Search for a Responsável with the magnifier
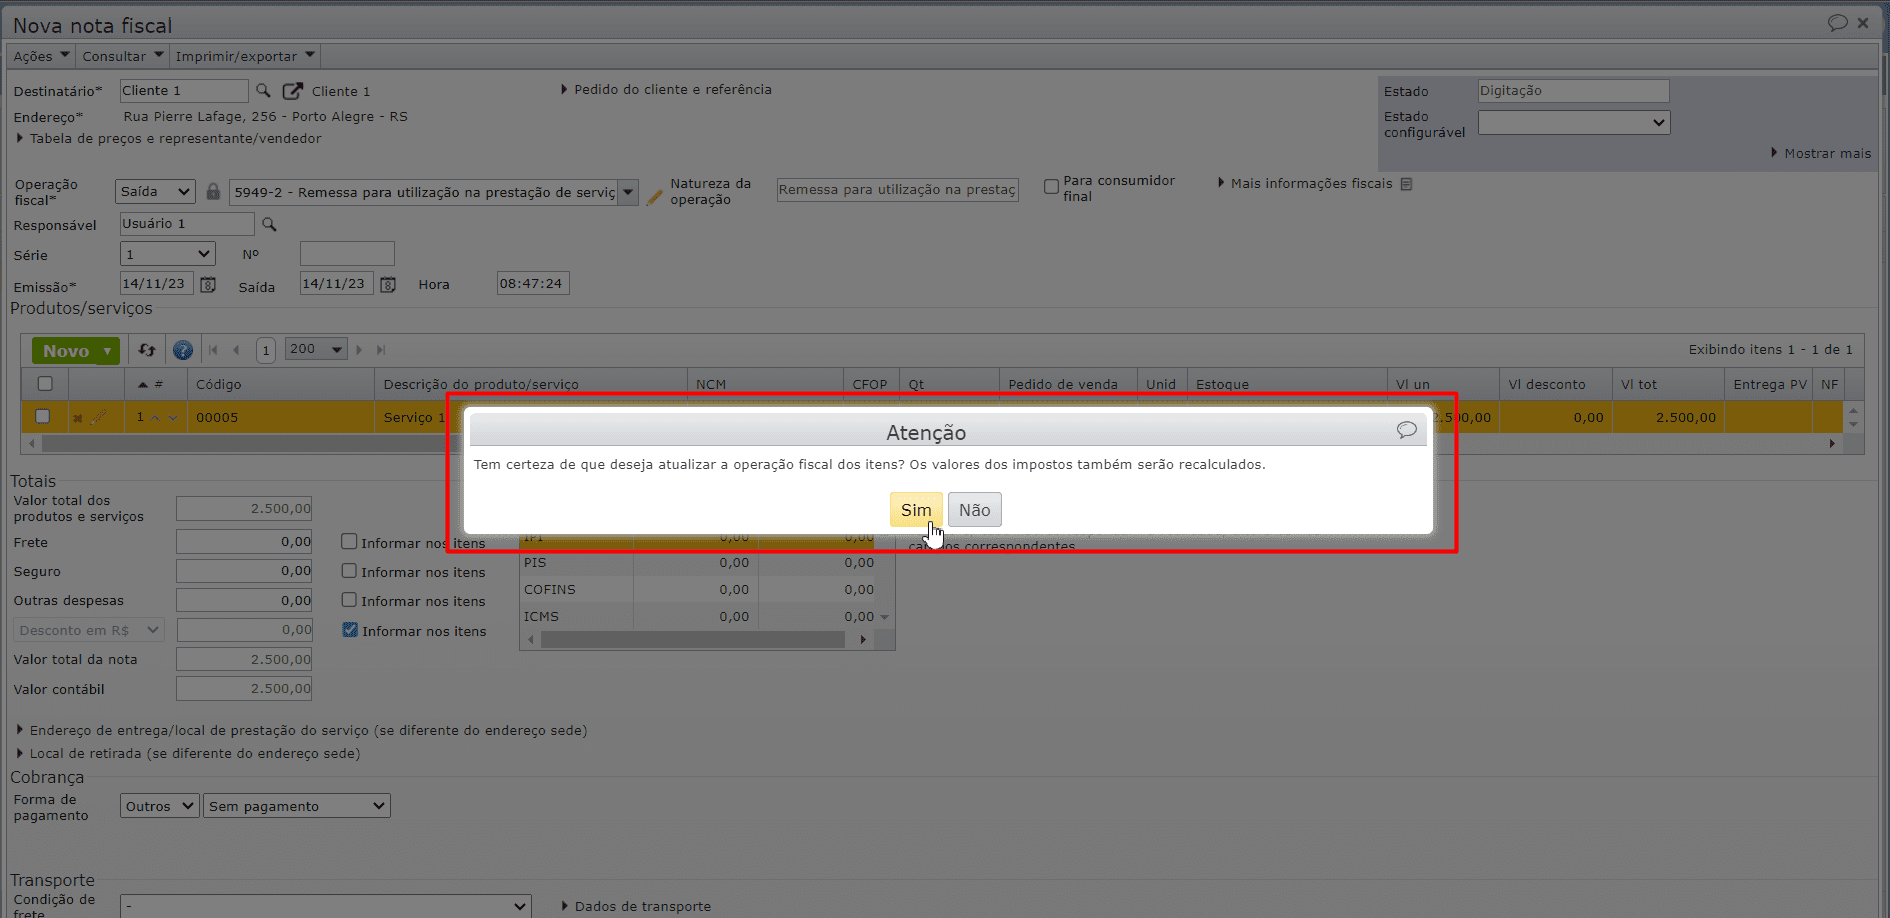Viewport: 1890px width, 918px height. tap(269, 224)
